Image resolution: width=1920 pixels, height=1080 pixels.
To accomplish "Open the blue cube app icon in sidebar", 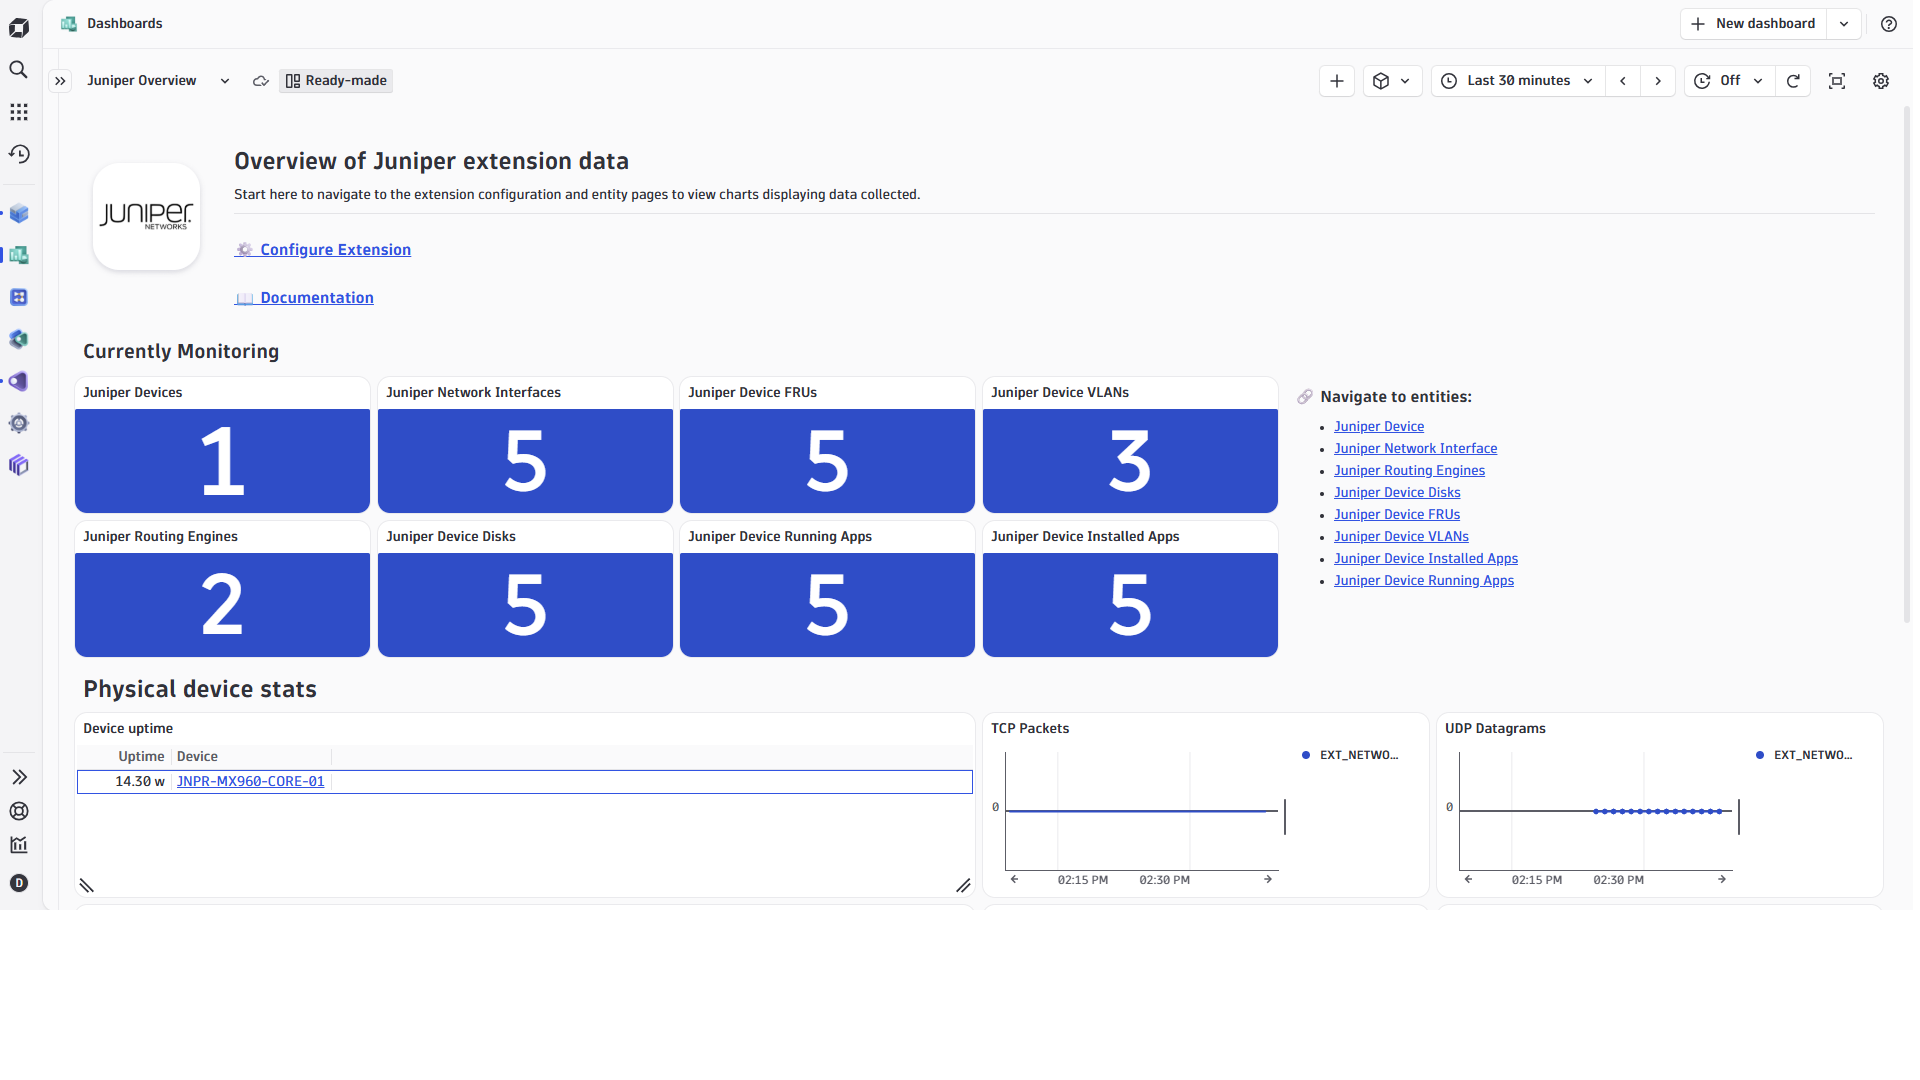I will 19,213.
